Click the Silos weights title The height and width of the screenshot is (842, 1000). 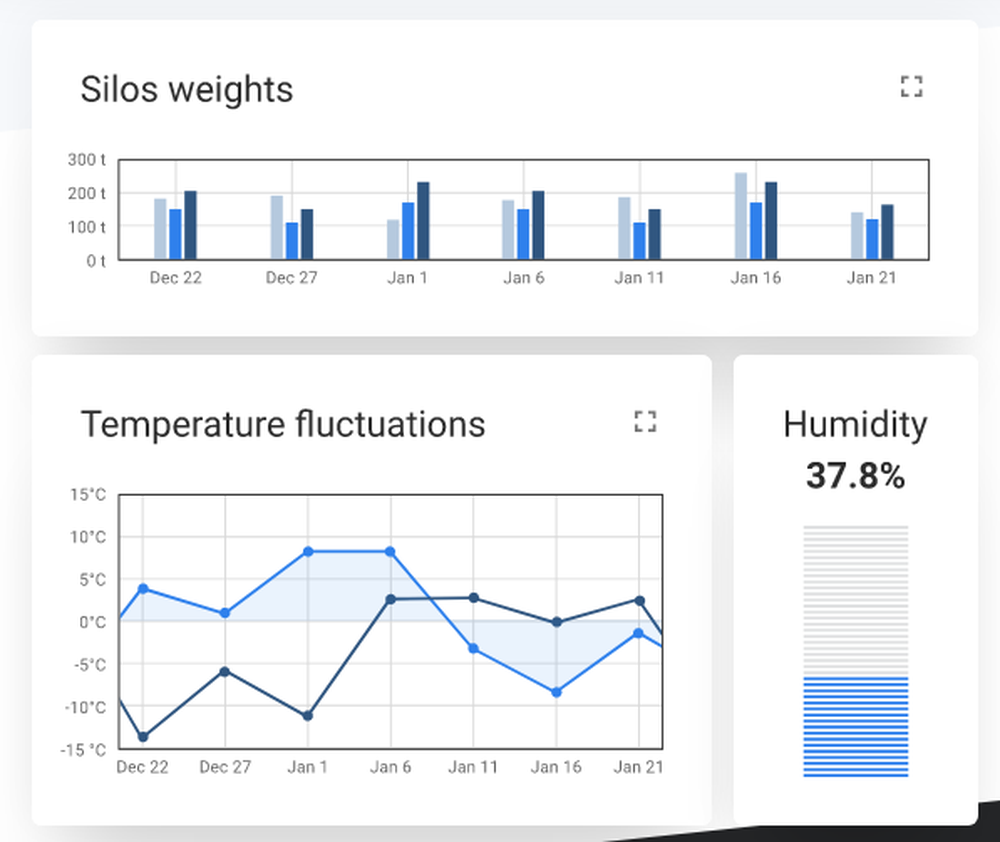(x=187, y=89)
